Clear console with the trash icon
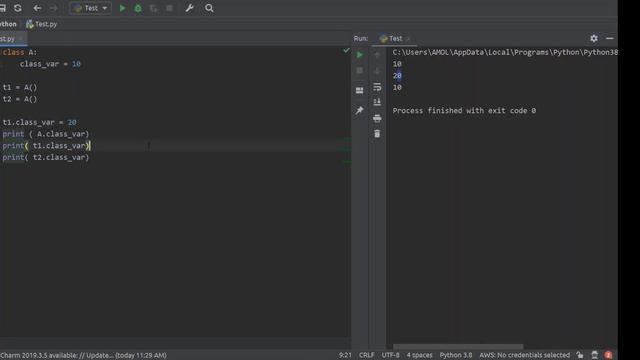 tap(377, 133)
